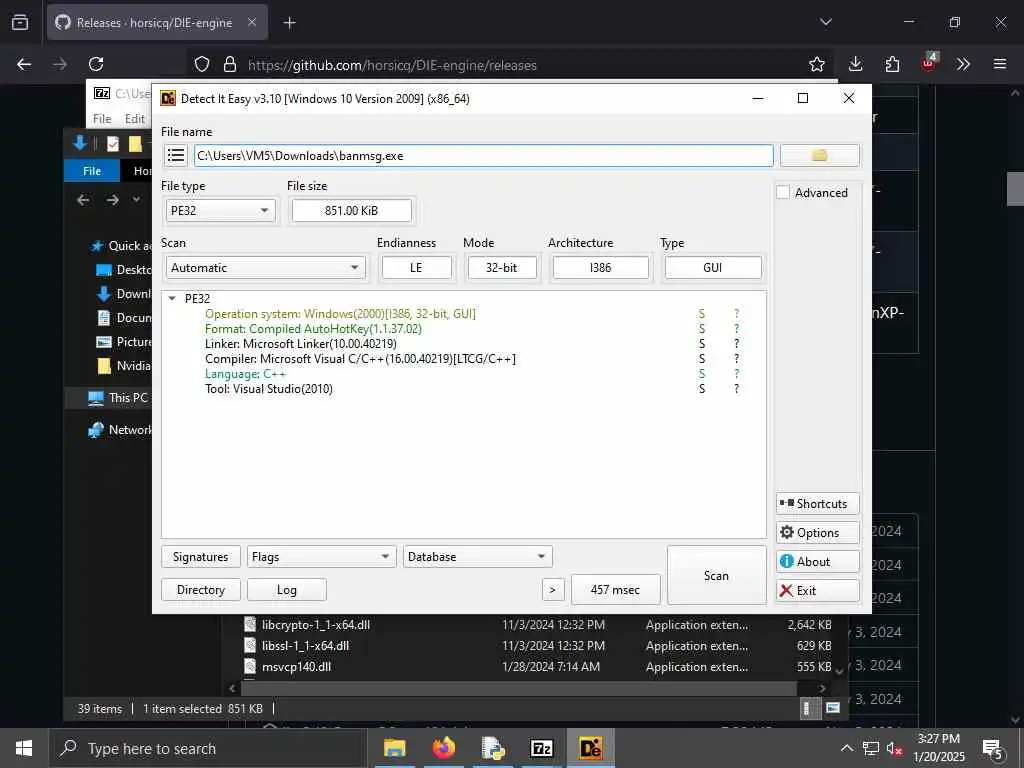The width and height of the screenshot is (1024, 768).
Task: Select Tool: Visual Studio(2010) row
Action: click(x=268, y=389)
